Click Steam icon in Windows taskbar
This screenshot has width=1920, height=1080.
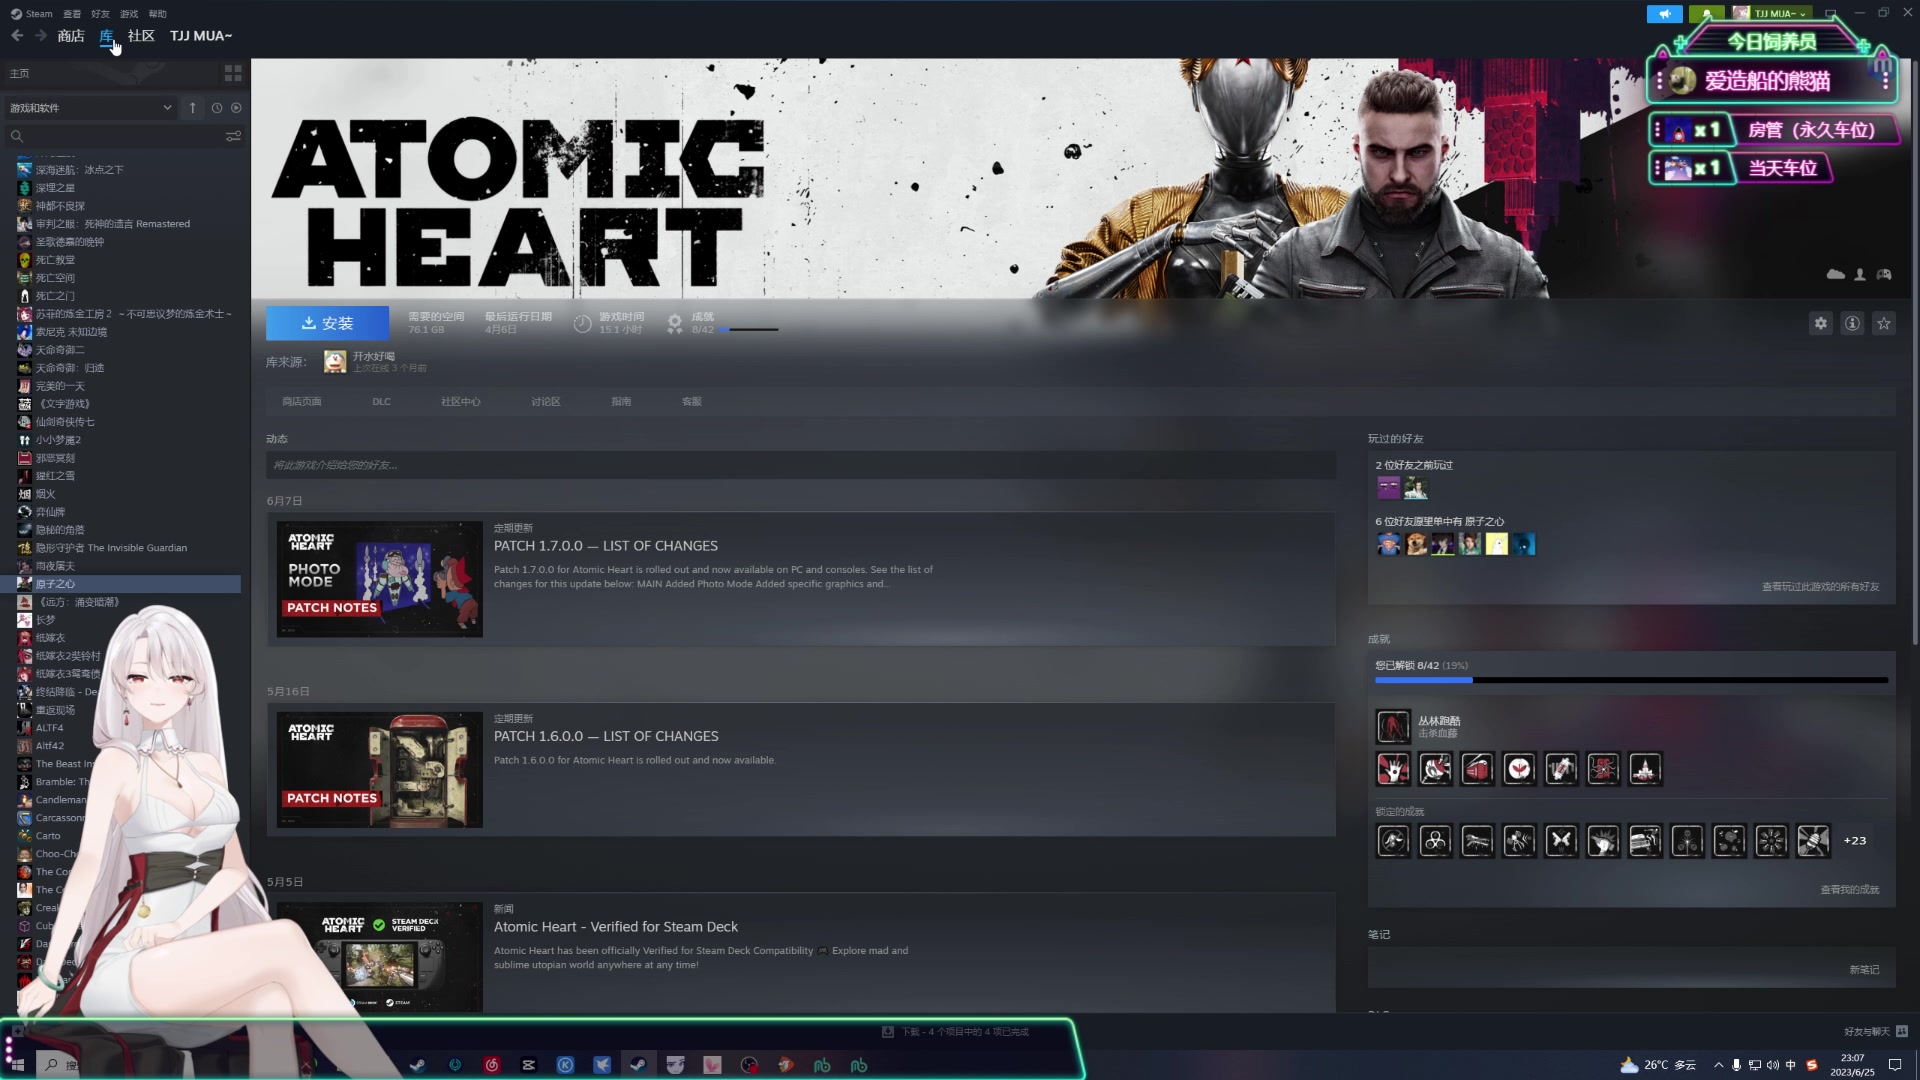pyautogui.click(x=637, y=1065)
